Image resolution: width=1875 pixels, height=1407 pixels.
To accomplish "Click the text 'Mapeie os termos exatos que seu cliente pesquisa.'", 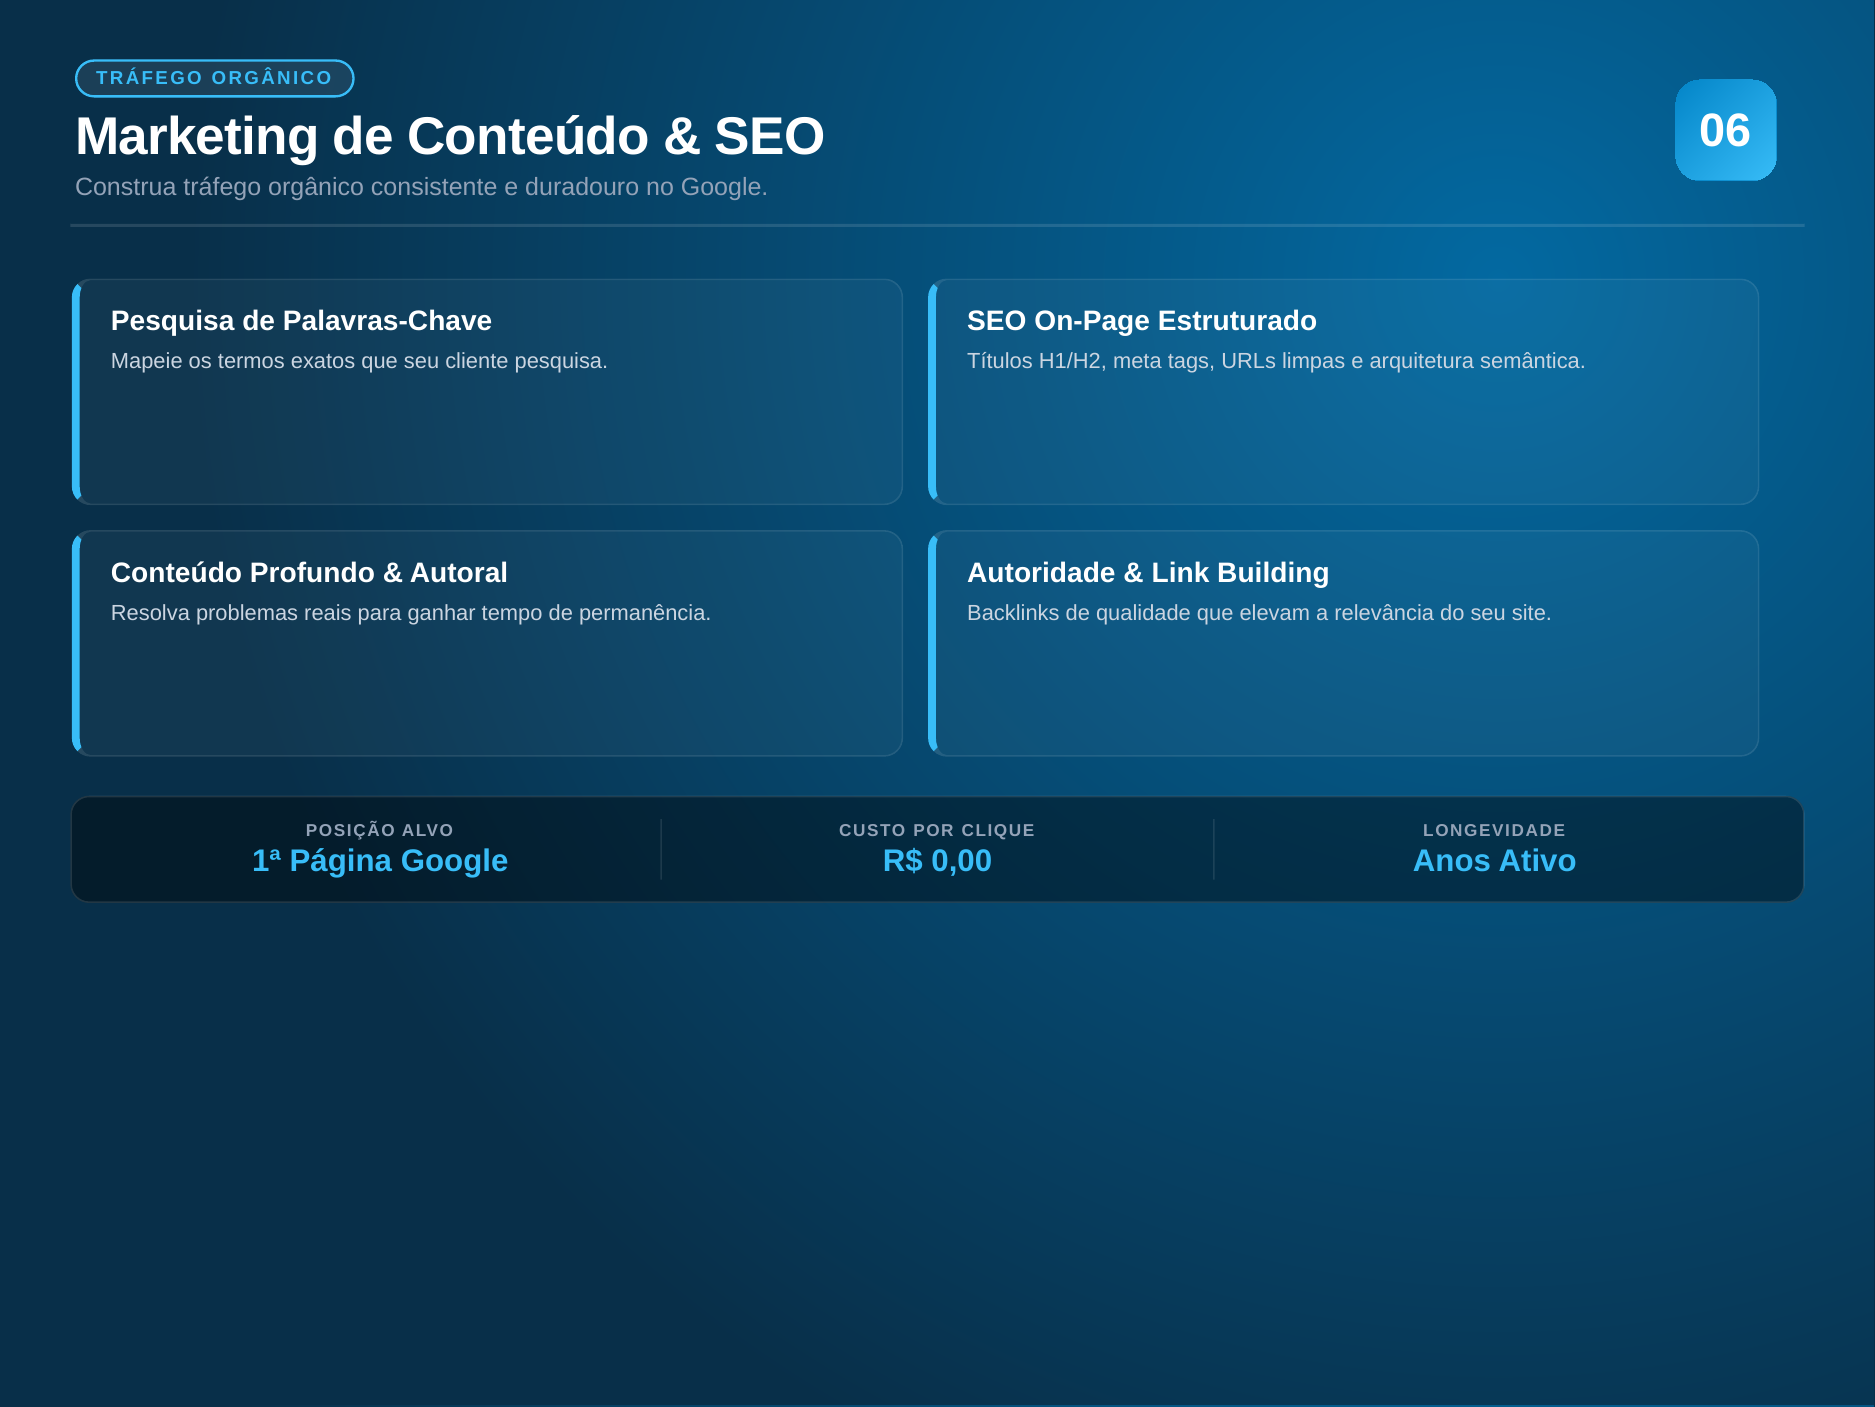I will tap(359, 361).
